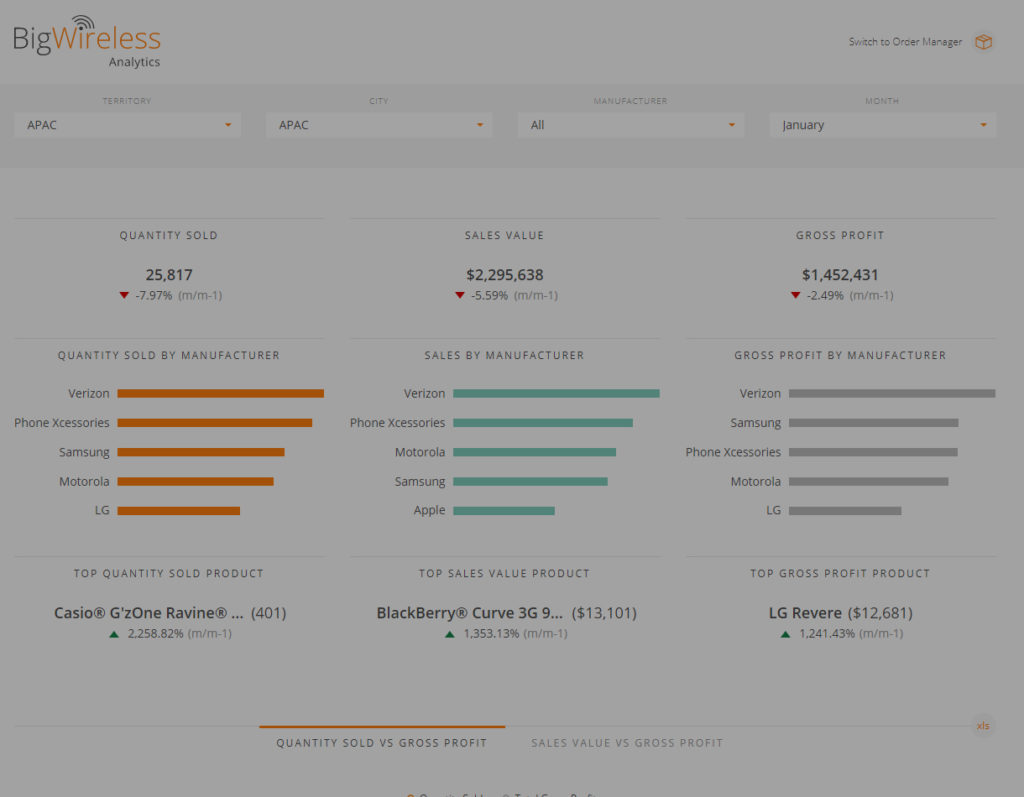This screenshot has width=1024, height=797.
Task: Click Samsung's orange bar in Quantity Sold chart
Action: pyautogui.click(x=201, y=452)
